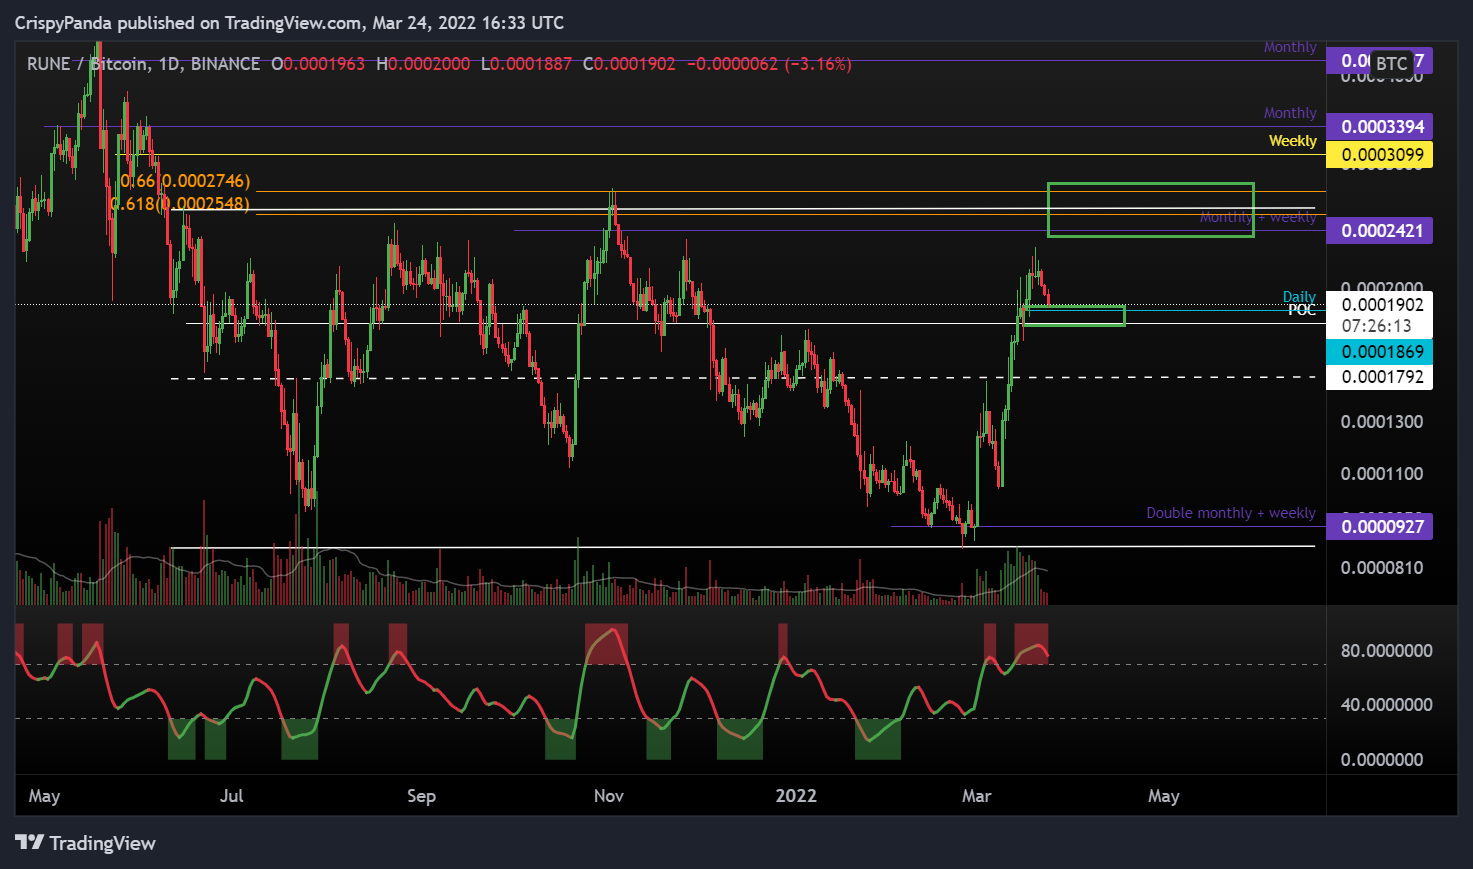Screen dimensions: 1473x869
Task: Click the close value C0.0001902
Action: pos(629,64)
